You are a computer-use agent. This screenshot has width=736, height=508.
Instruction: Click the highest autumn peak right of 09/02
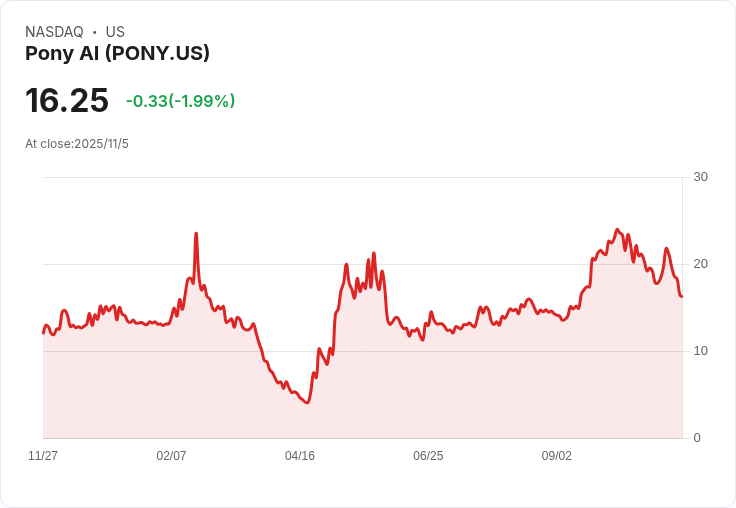click(x=617, y=230)
